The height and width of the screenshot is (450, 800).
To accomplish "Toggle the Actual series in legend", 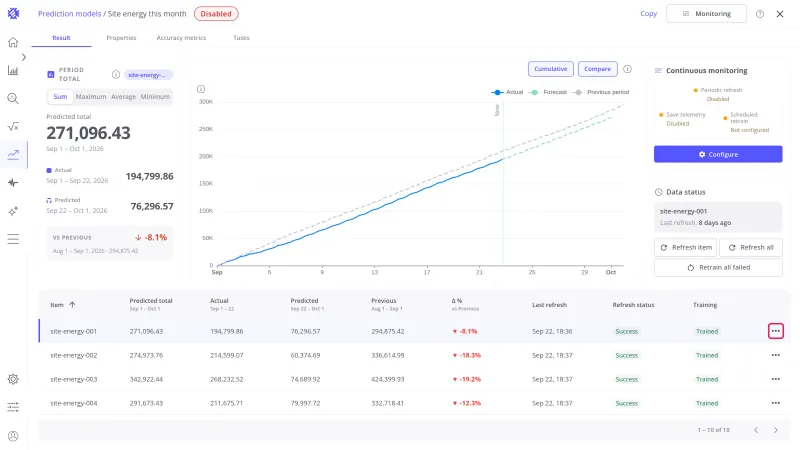I will click(507, 92).
